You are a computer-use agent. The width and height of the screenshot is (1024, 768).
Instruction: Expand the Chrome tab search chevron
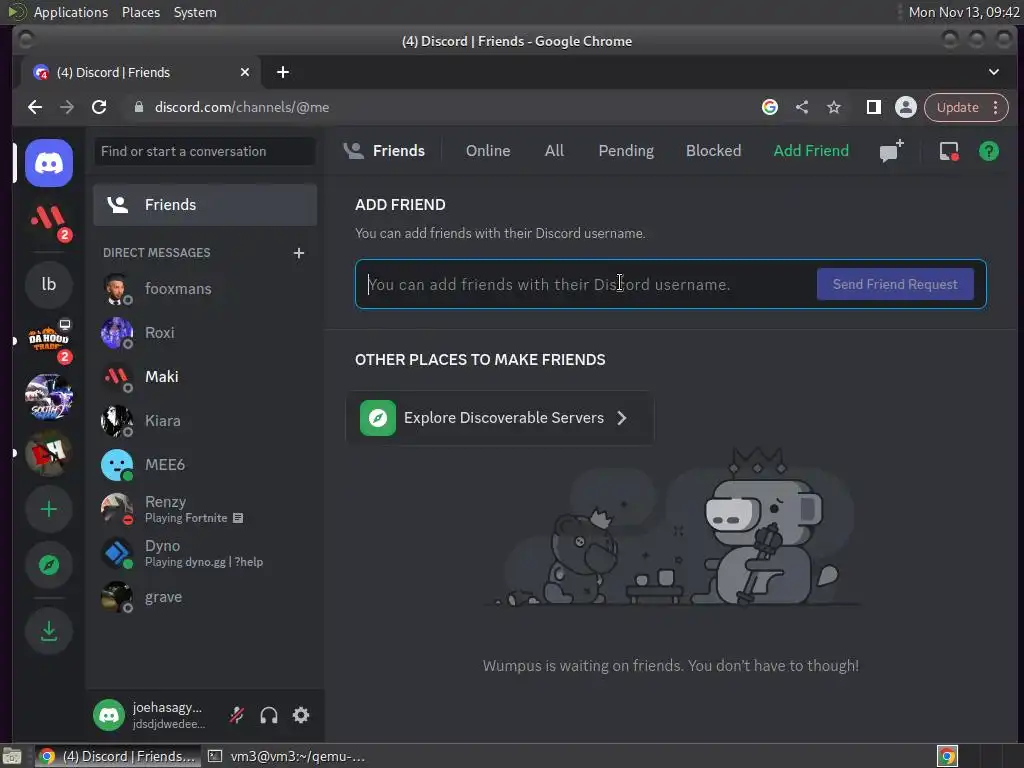coord(993,72)
